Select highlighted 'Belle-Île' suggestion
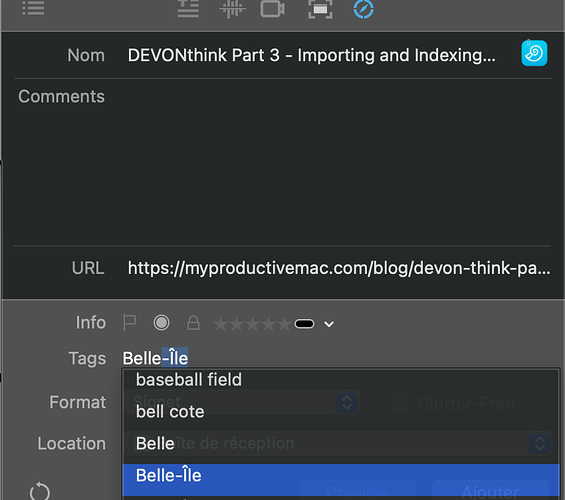 coord(341,476)
